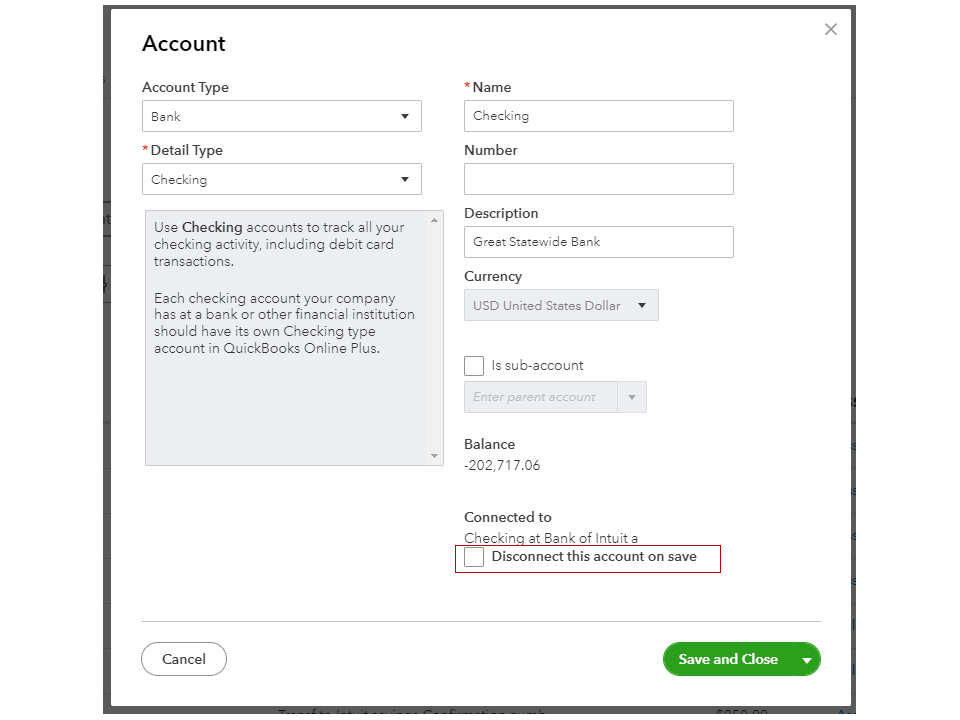The width and height of the screenshot is (960, 720).
Task: Expand the Save and Close arrow menu
Action: (807, 660)
